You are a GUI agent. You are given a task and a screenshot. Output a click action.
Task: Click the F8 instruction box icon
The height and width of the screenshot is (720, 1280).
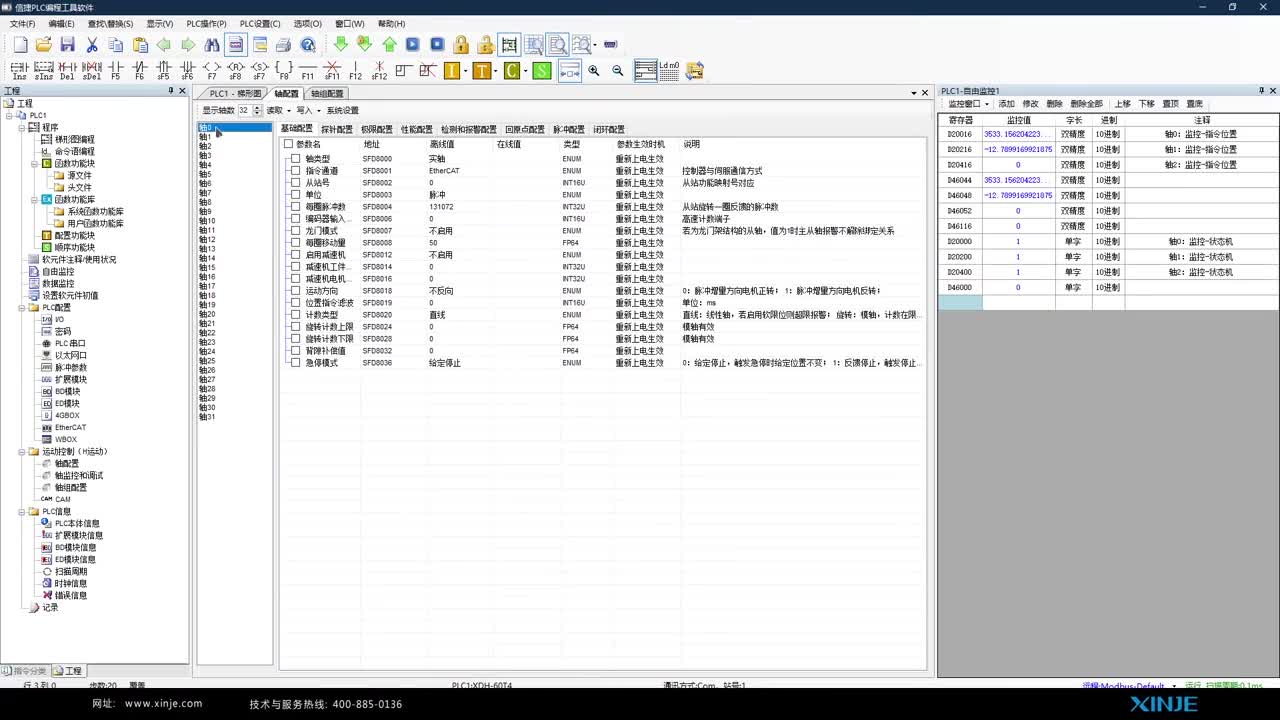pyautogui.click(x=284, y=70)
